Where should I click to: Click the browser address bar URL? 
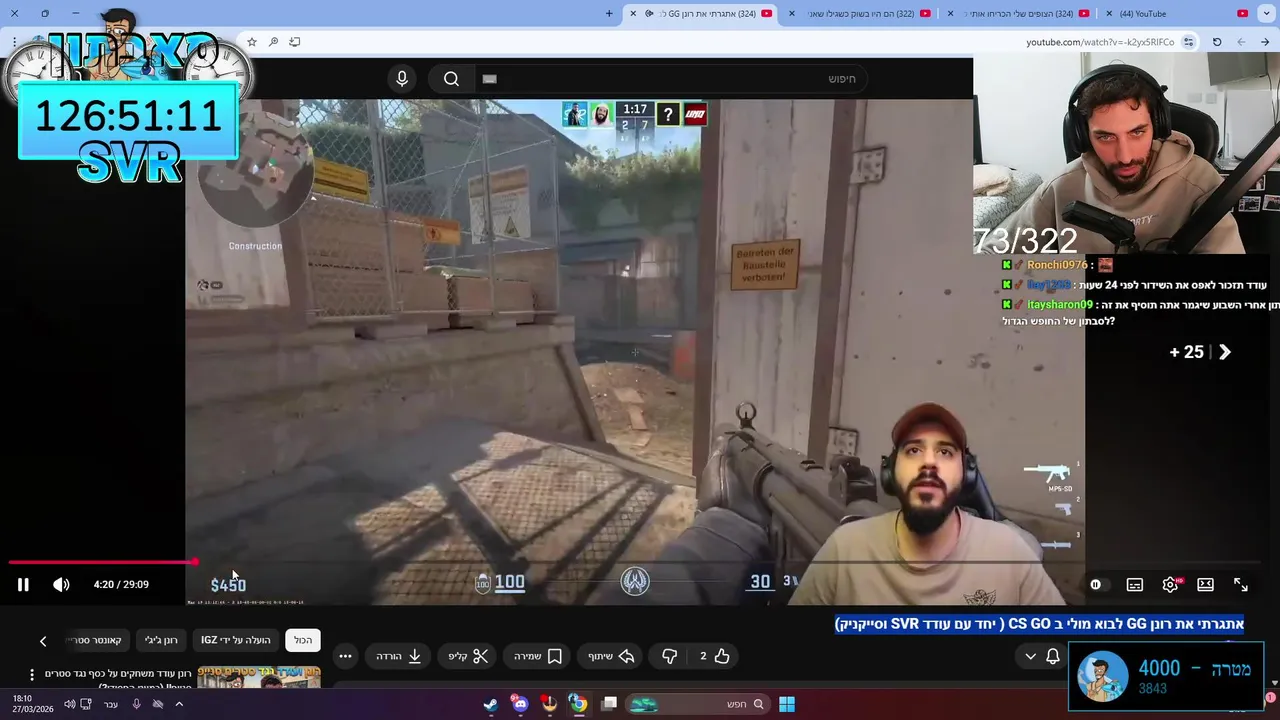click(x=1100, y=42)
